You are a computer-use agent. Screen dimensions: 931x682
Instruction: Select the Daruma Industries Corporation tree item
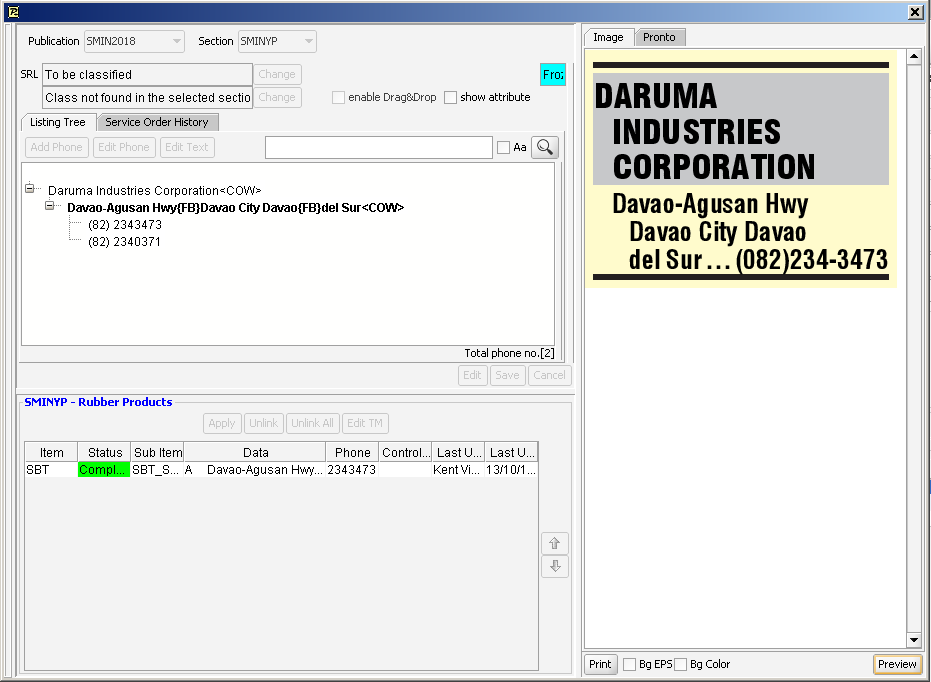[x=154, y=191]
